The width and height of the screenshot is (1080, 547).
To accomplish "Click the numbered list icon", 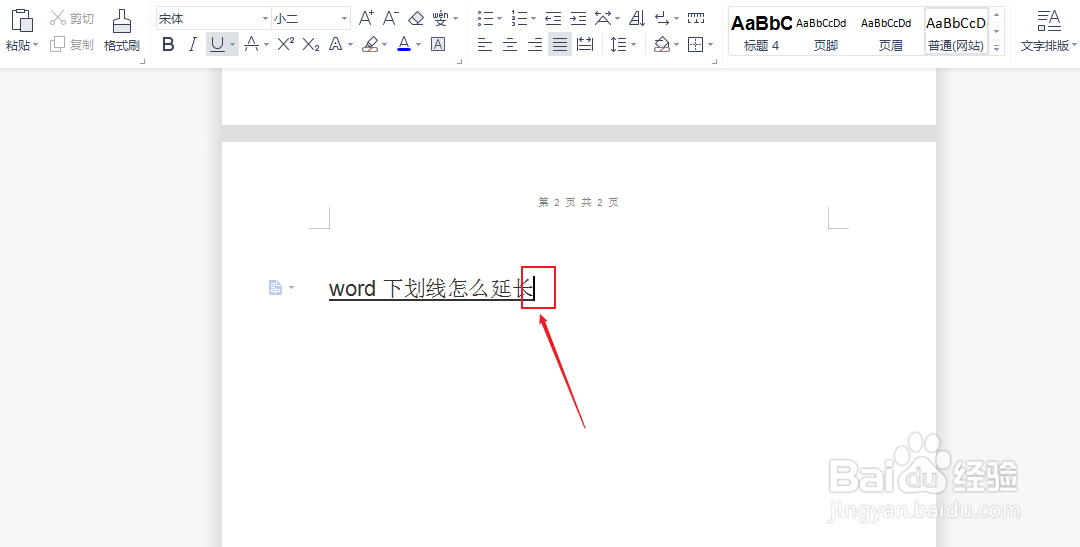I will (520, 18).
